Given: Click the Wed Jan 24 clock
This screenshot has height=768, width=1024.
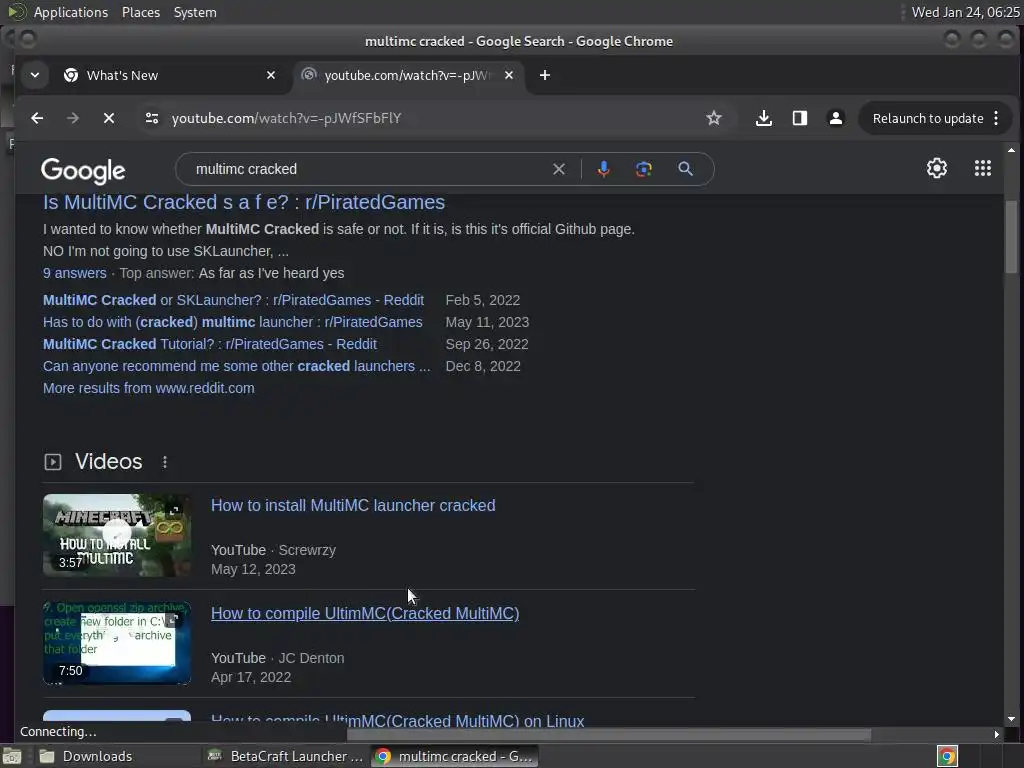Looking at the screenshot, I should point(965,12).
